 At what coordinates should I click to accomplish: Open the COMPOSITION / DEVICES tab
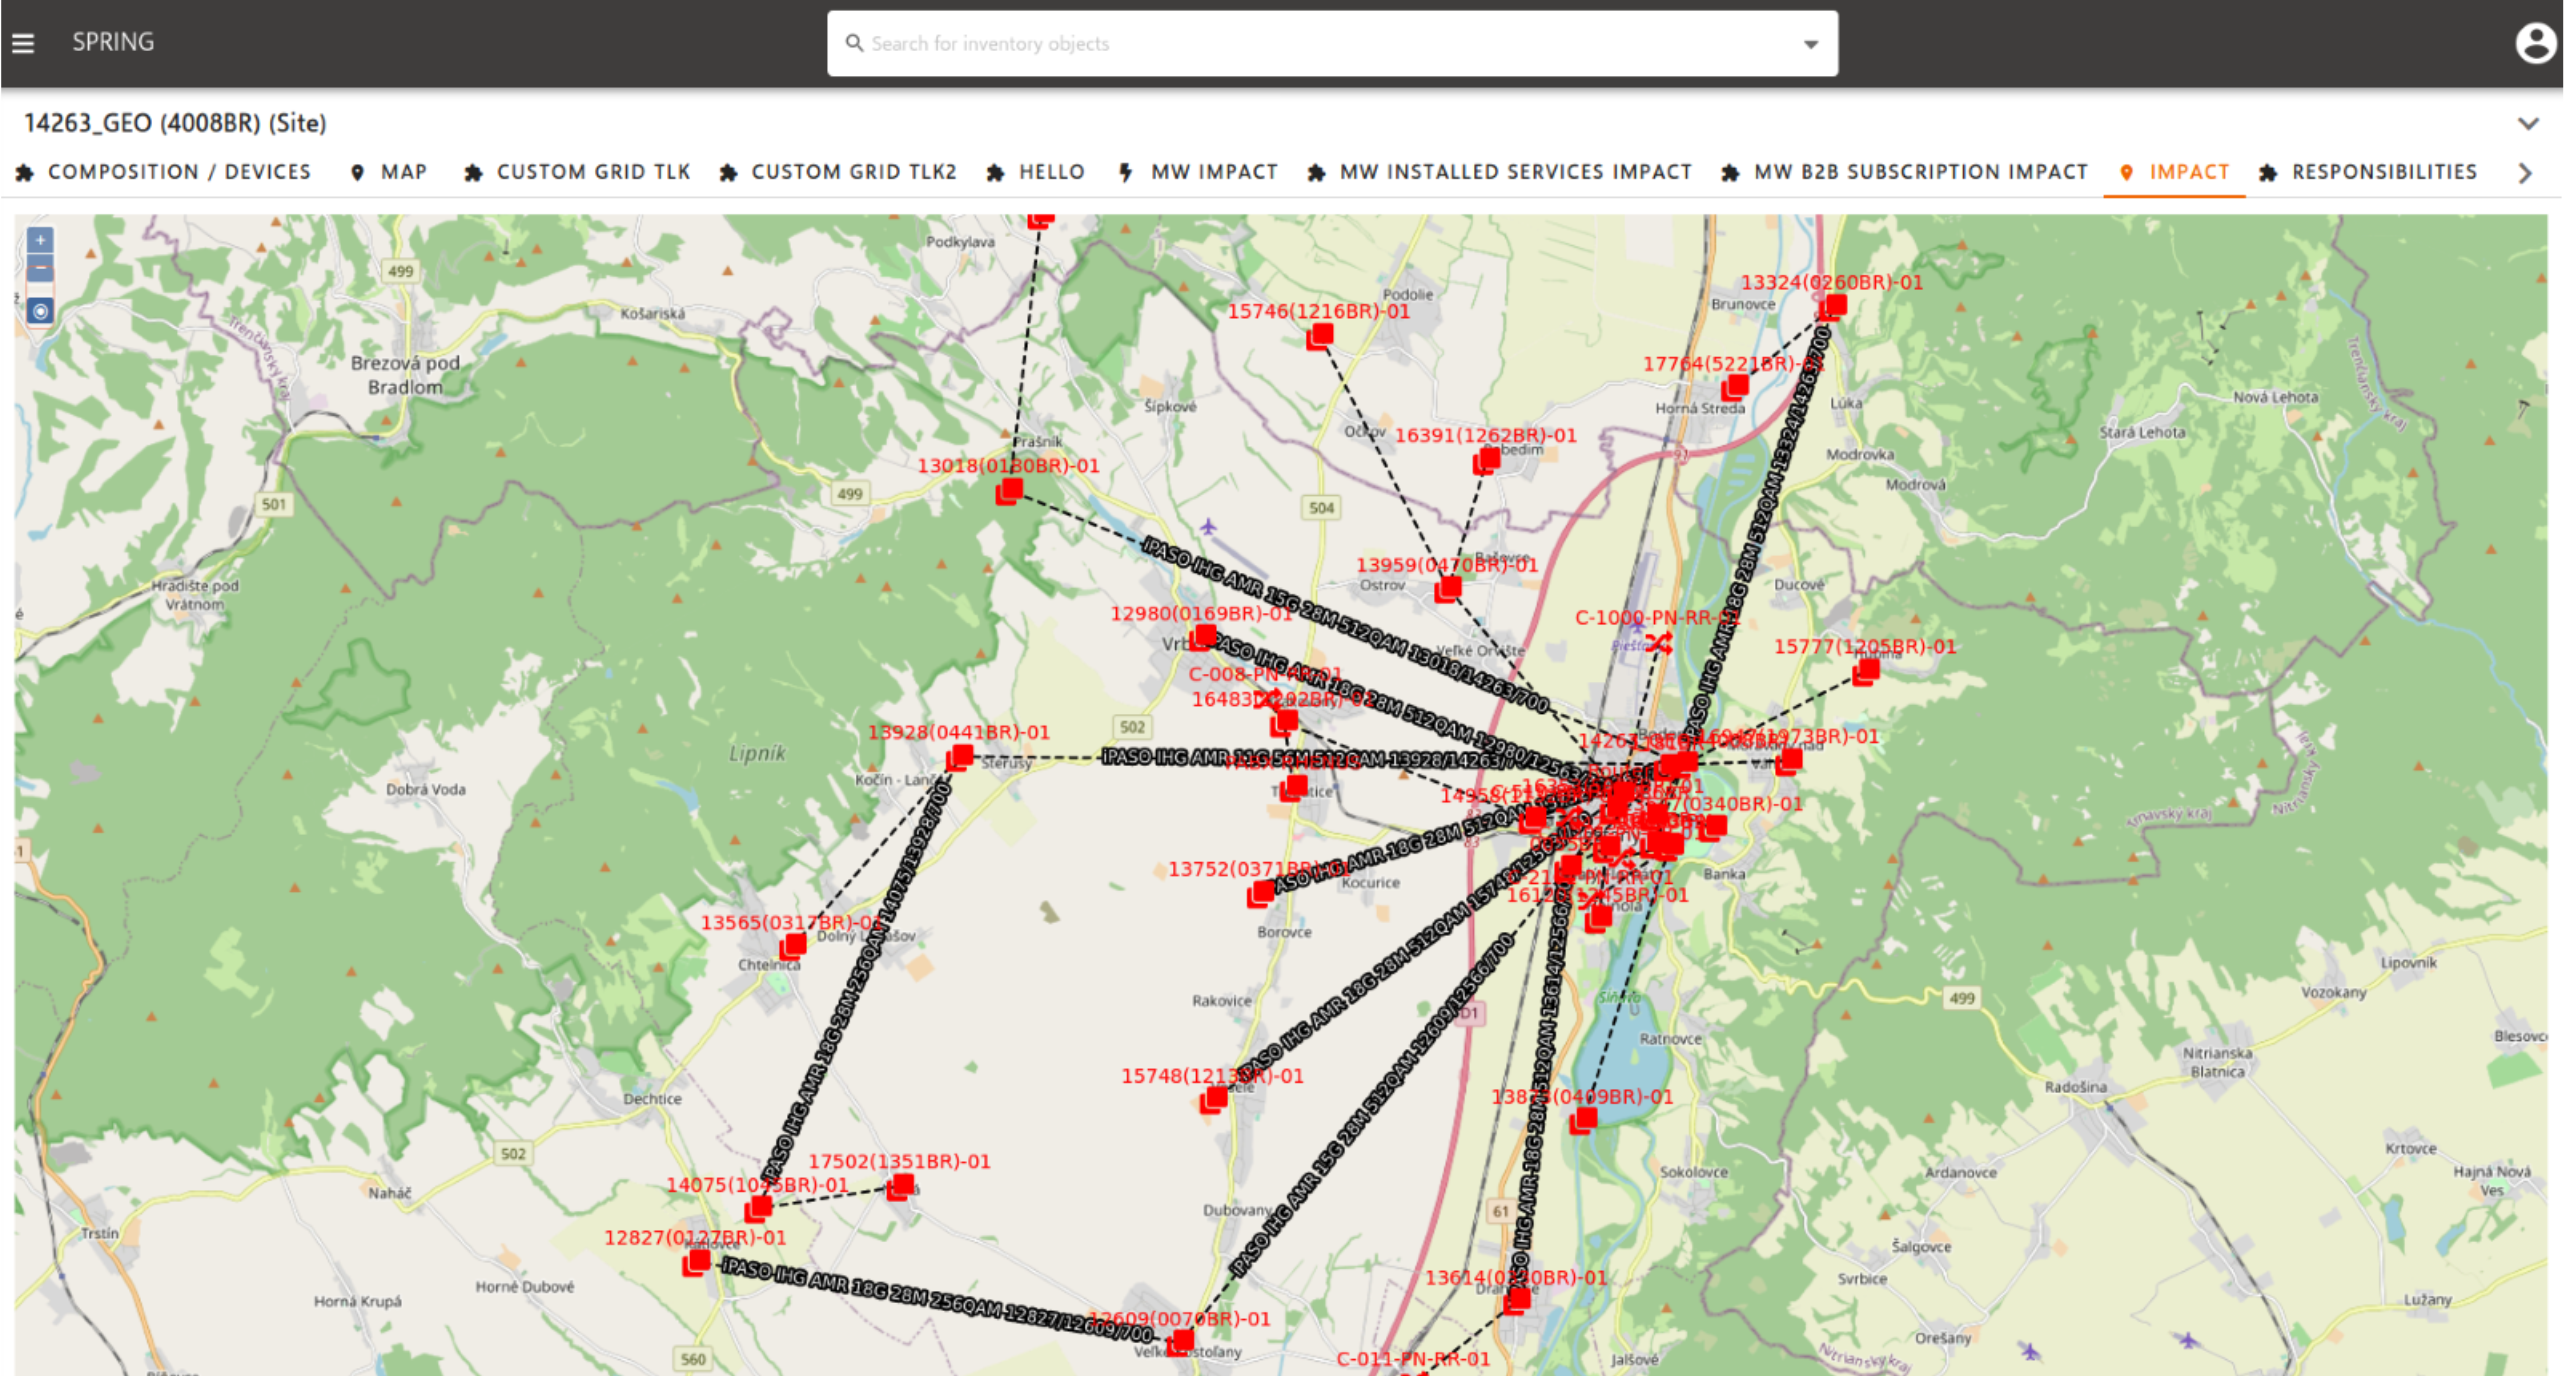coord(164,172)
